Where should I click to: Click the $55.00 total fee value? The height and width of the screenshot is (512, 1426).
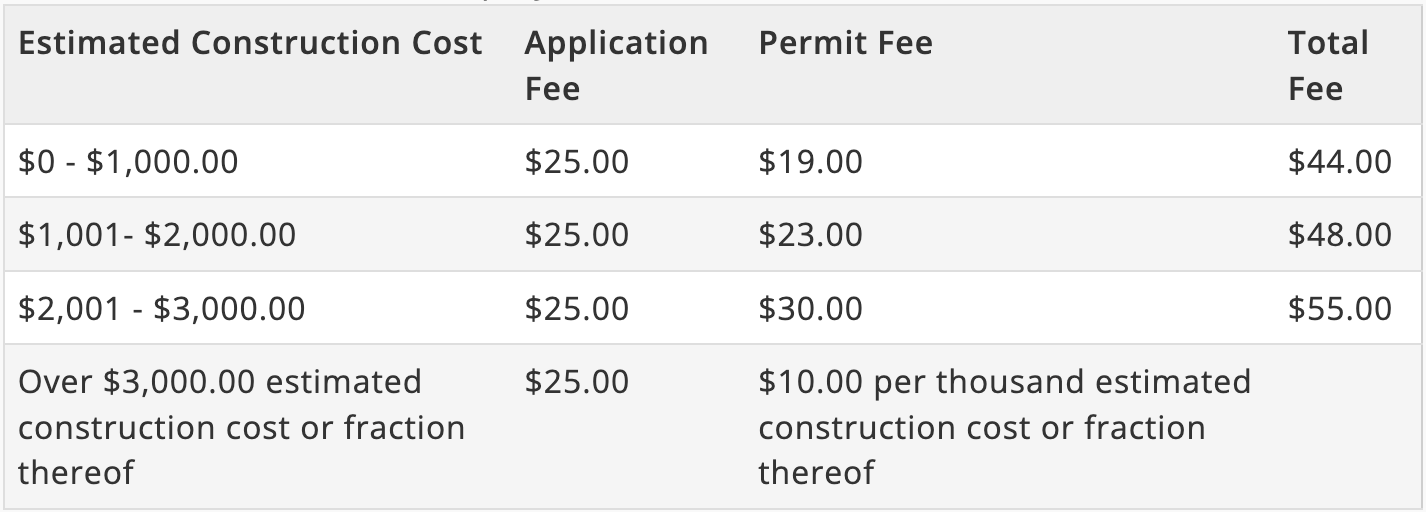click(x=1339, y=308)
